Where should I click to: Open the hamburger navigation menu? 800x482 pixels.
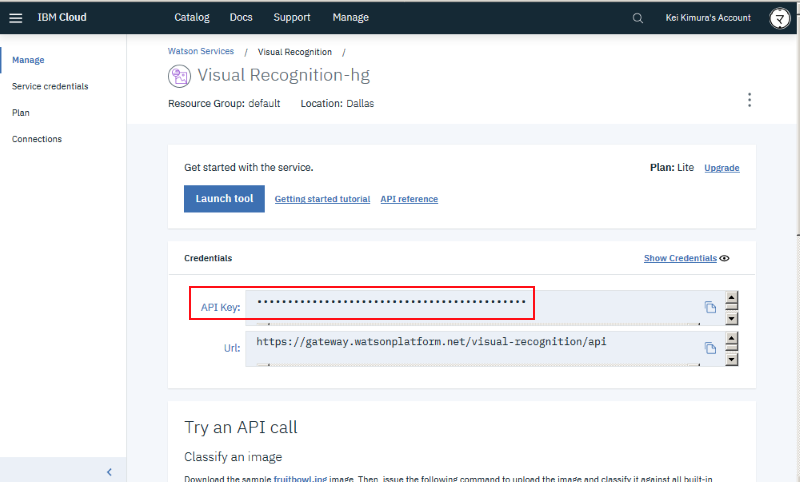pyautogui.click(x=16, y=18)
